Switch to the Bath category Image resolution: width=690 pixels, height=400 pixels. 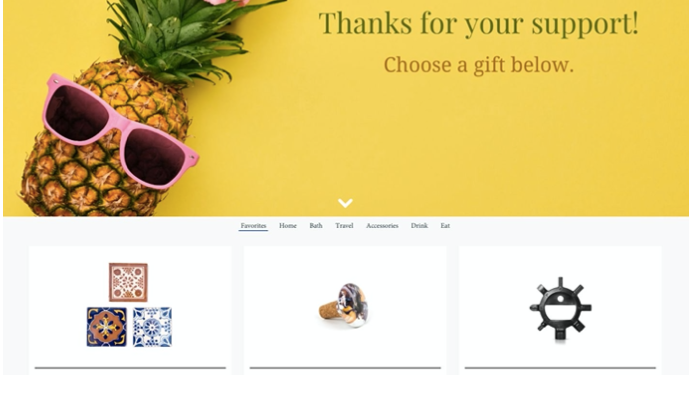[x=316, y=225]
